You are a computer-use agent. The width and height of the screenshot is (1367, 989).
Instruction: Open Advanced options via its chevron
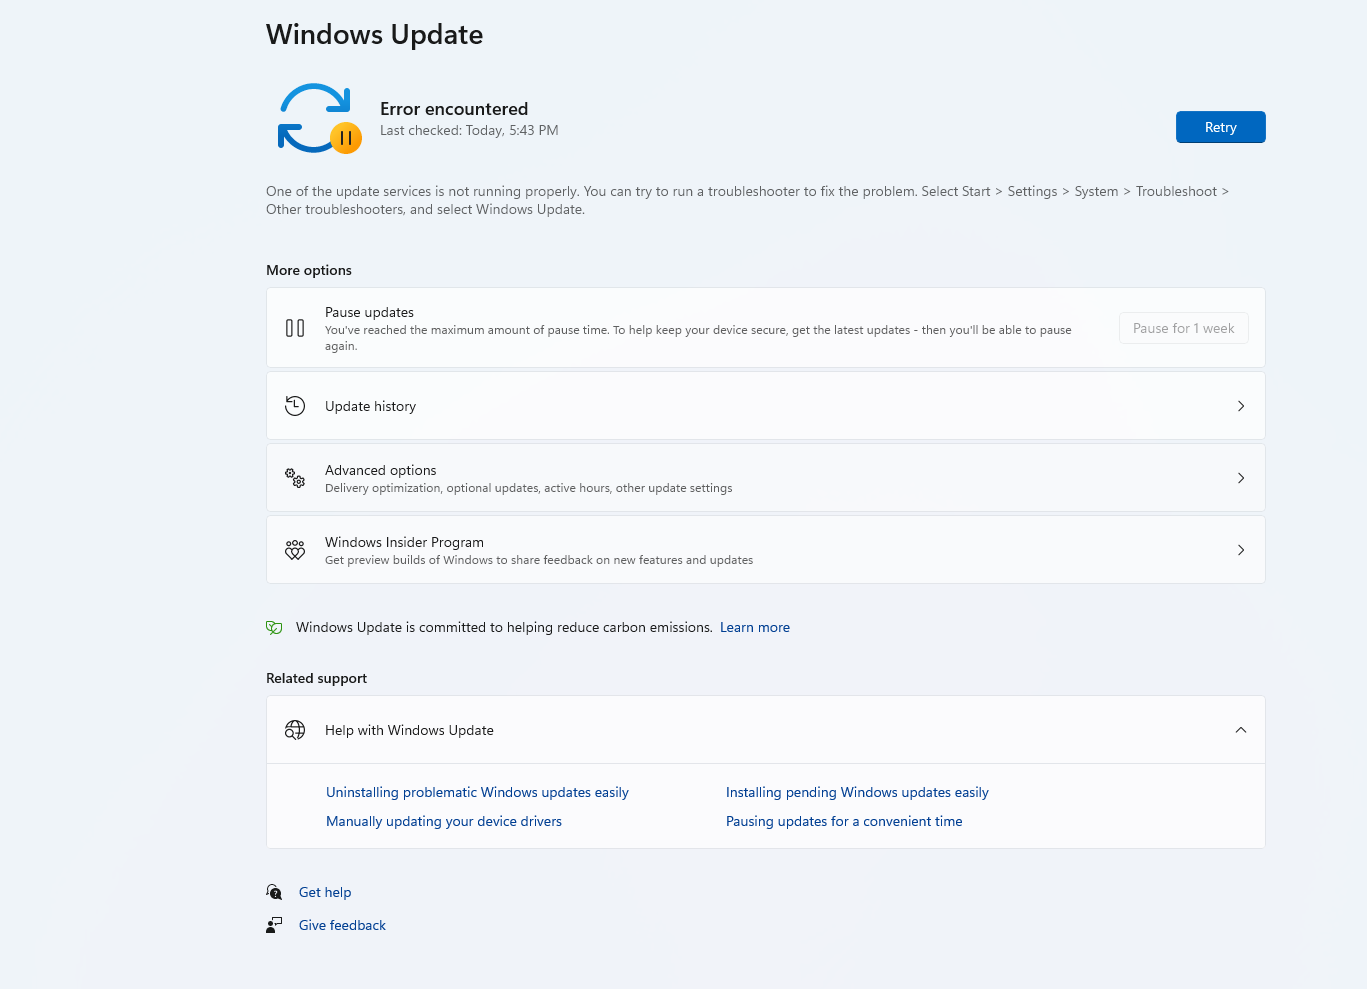point(1241,478)
